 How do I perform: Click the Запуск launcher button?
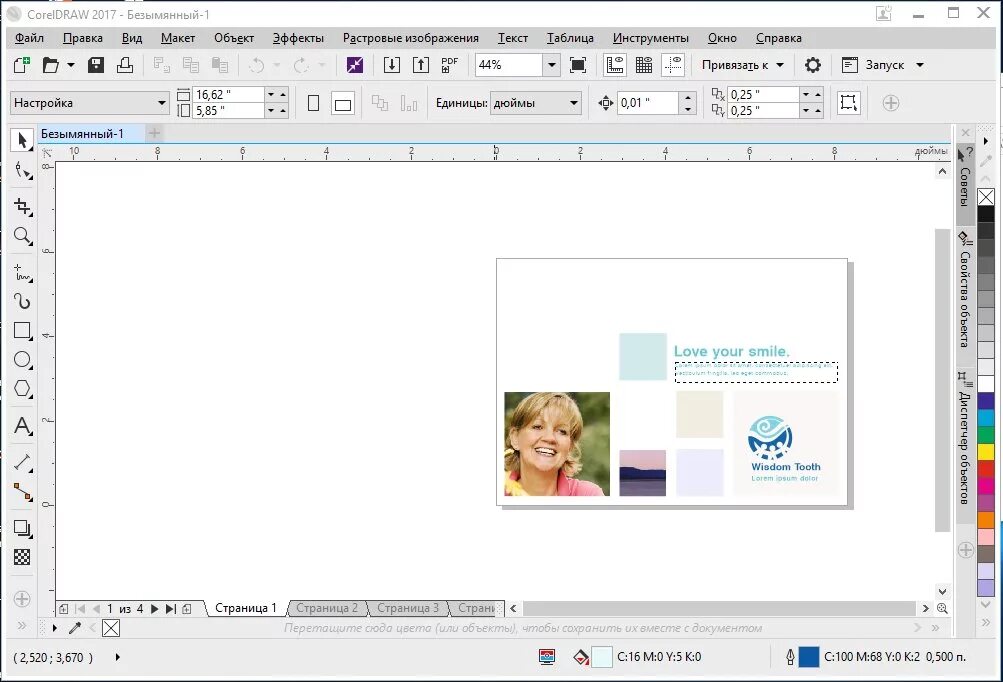(x=873, y=65)
